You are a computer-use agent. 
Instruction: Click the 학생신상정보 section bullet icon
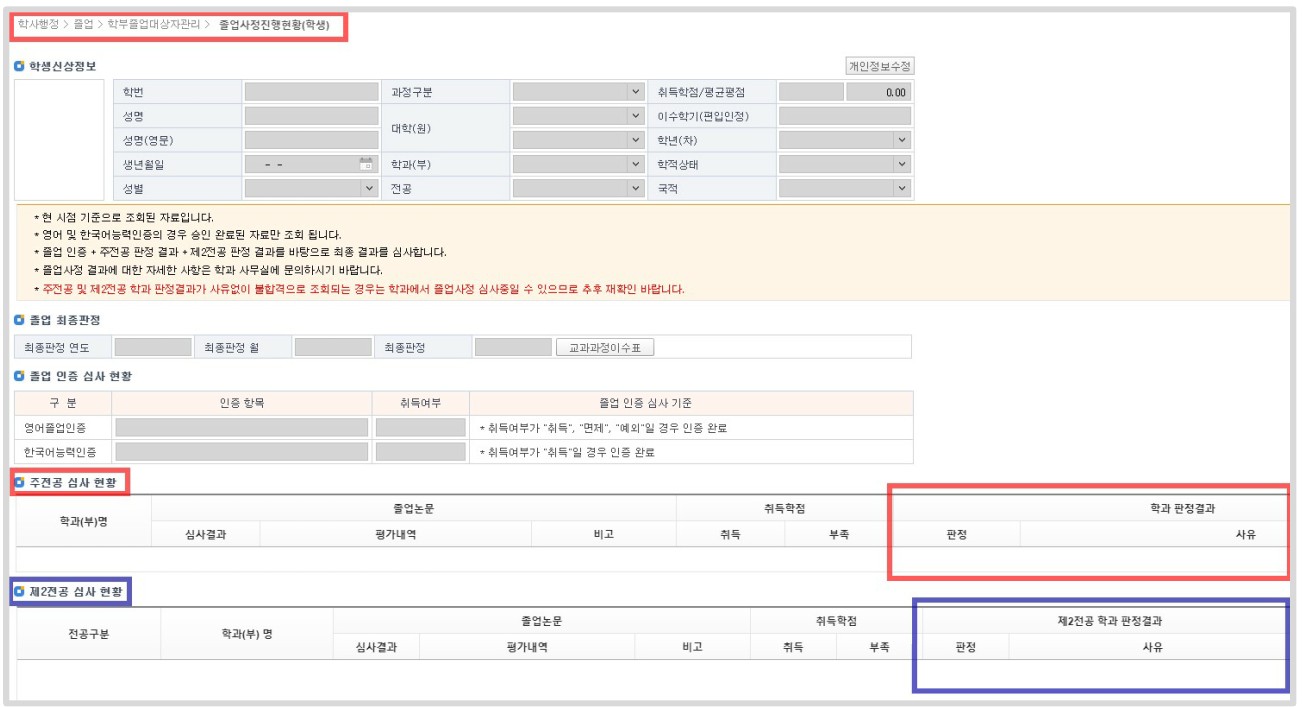[20, 66]
